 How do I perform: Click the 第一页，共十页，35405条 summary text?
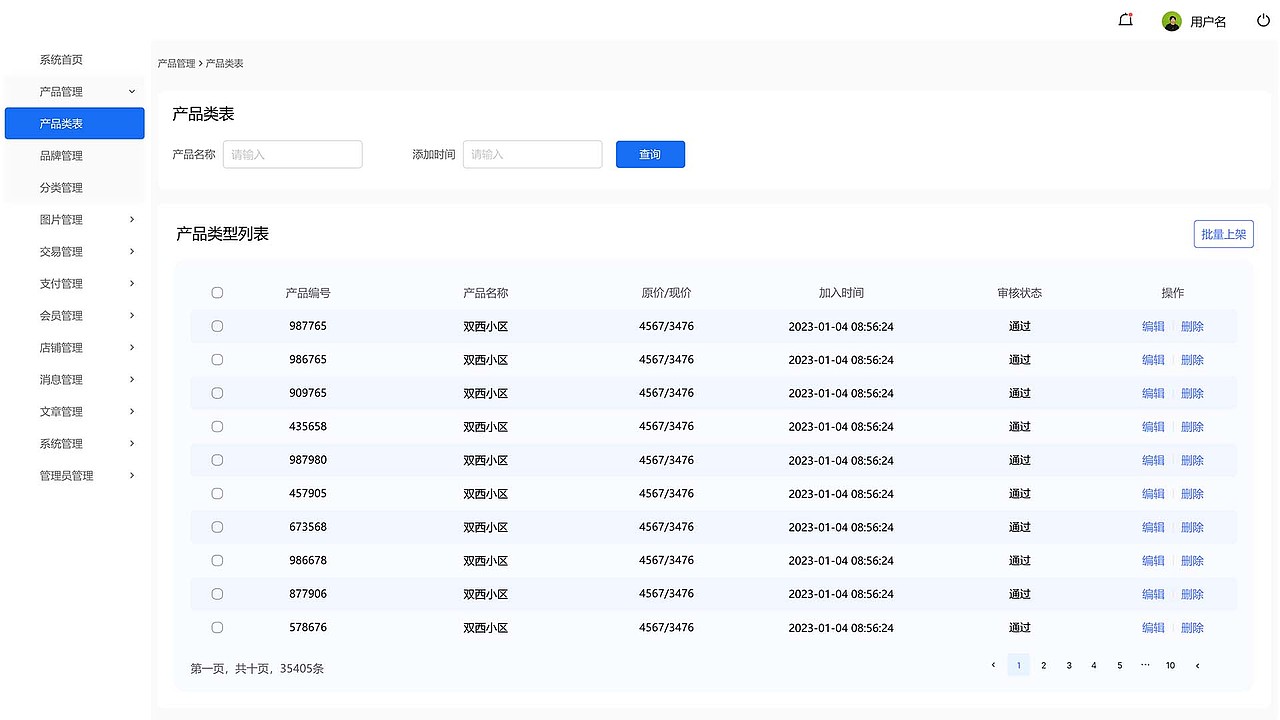tap(257, 668)
